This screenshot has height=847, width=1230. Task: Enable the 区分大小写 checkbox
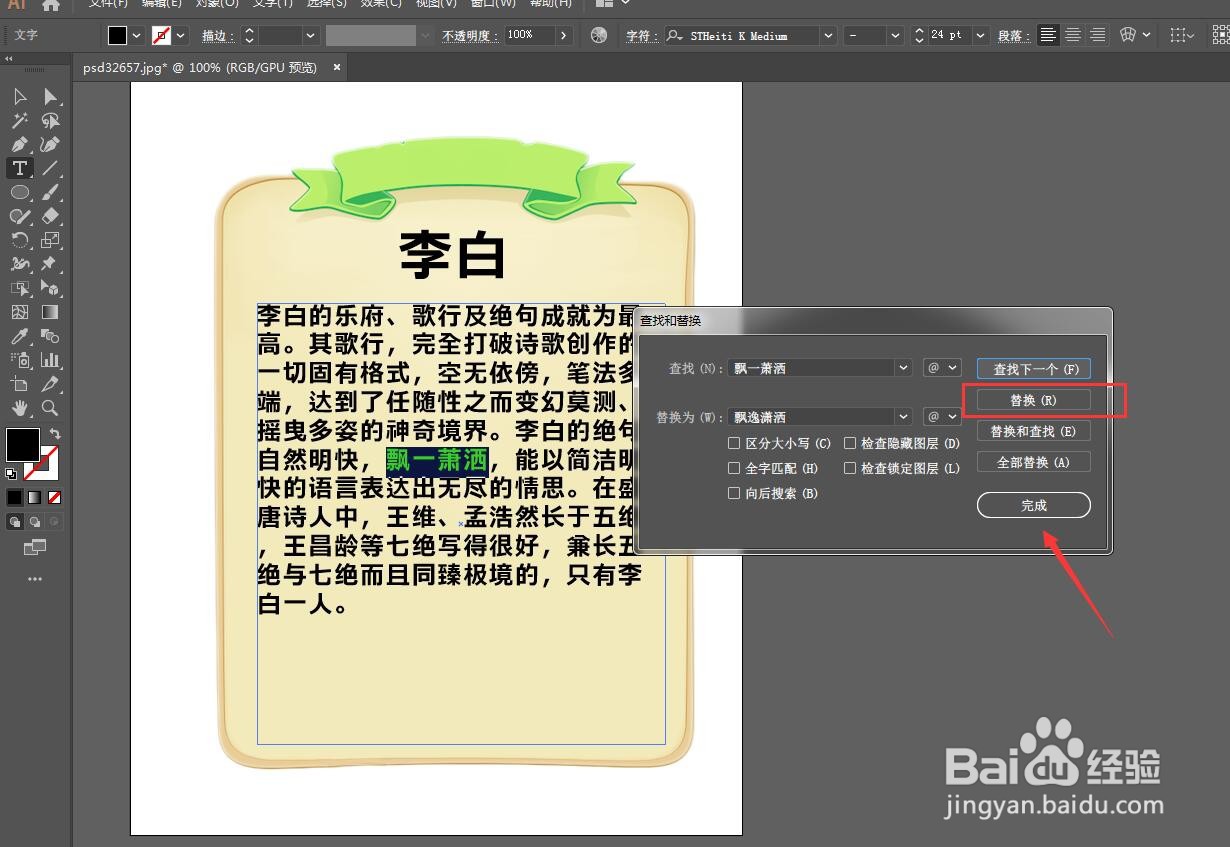tap(734, 443)
